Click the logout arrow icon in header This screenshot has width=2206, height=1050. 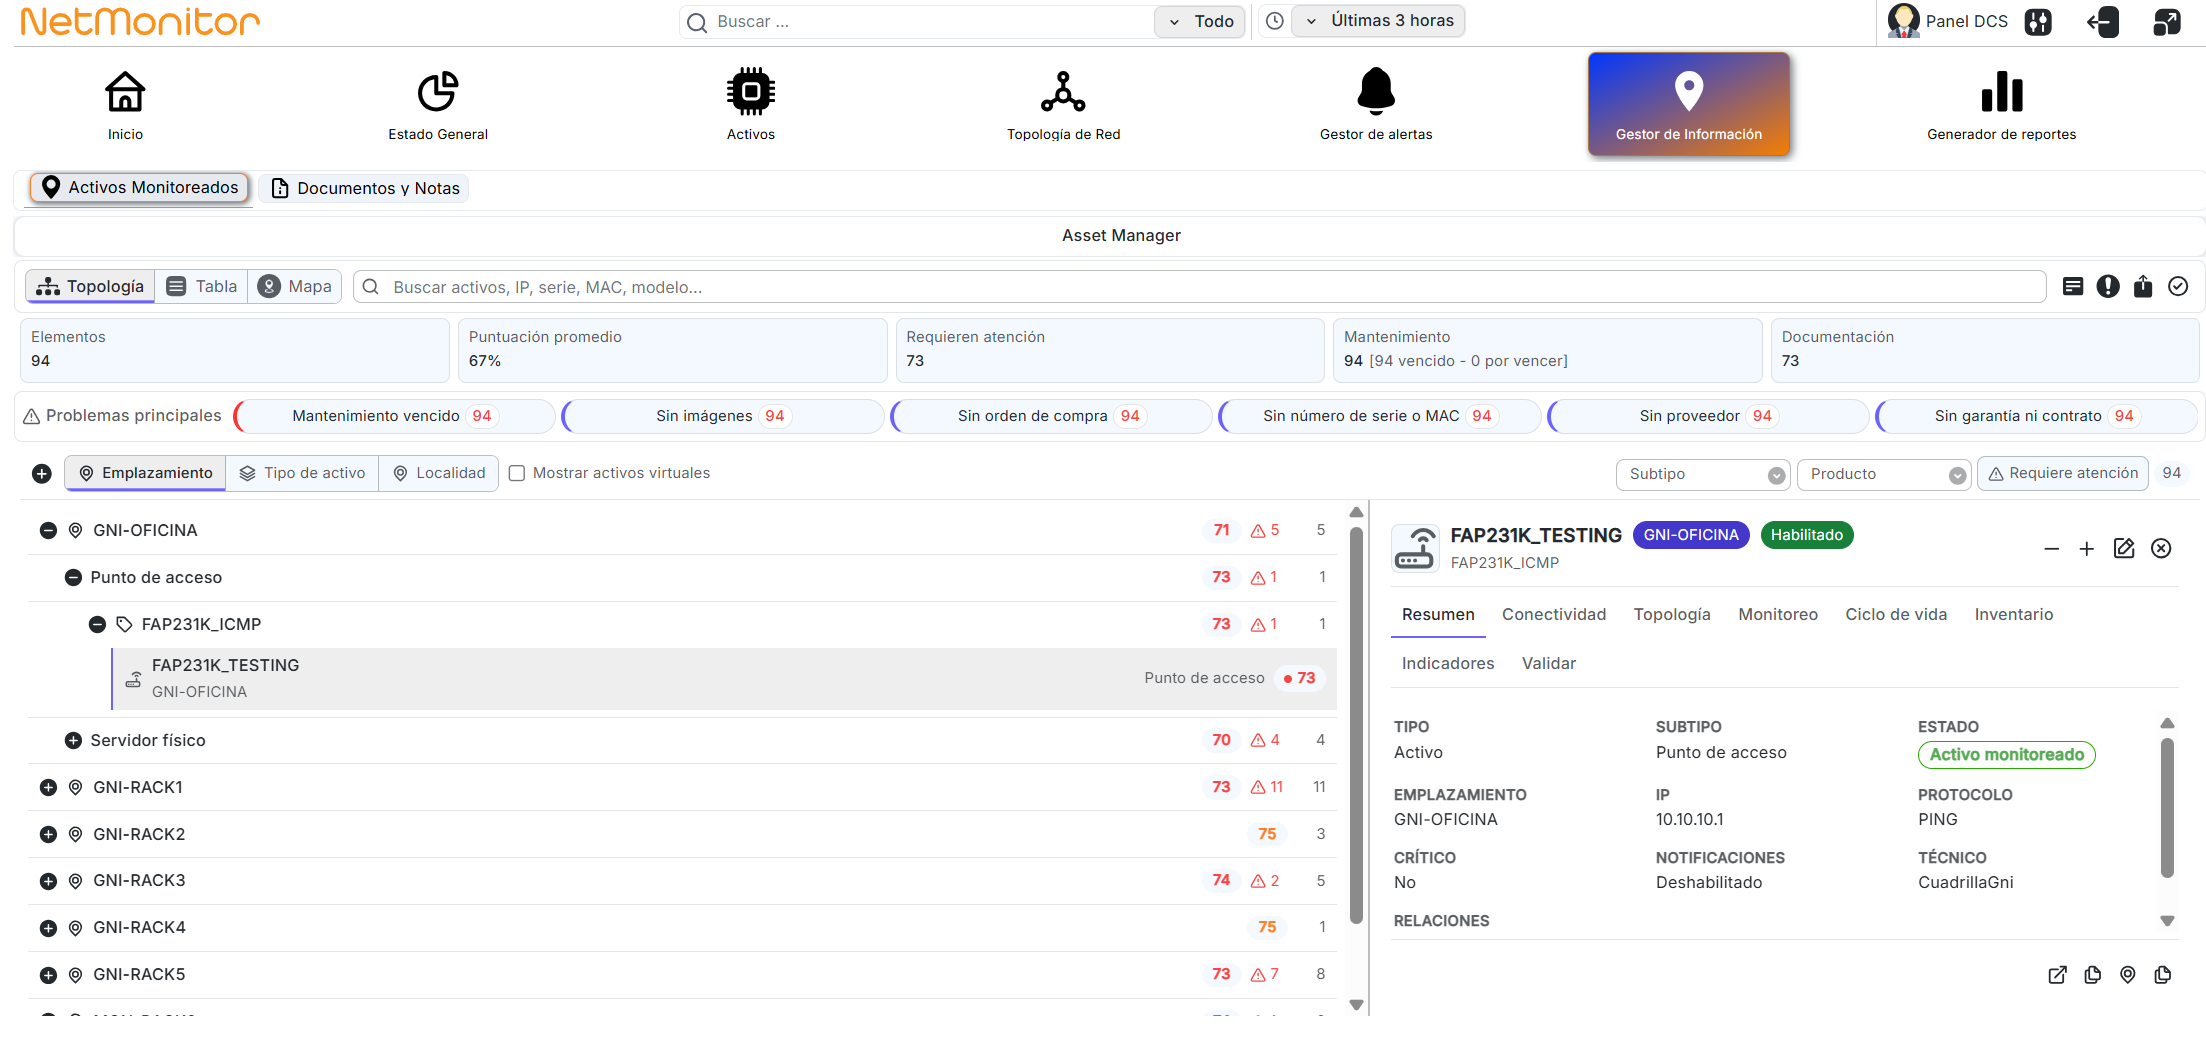[x=2103, y=22]
